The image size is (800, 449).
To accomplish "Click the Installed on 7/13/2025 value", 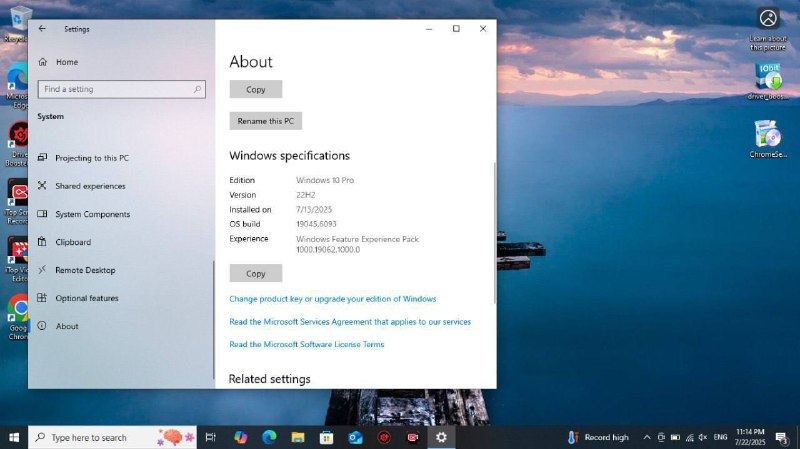I will pyautogui.click(x=314, y=210).
